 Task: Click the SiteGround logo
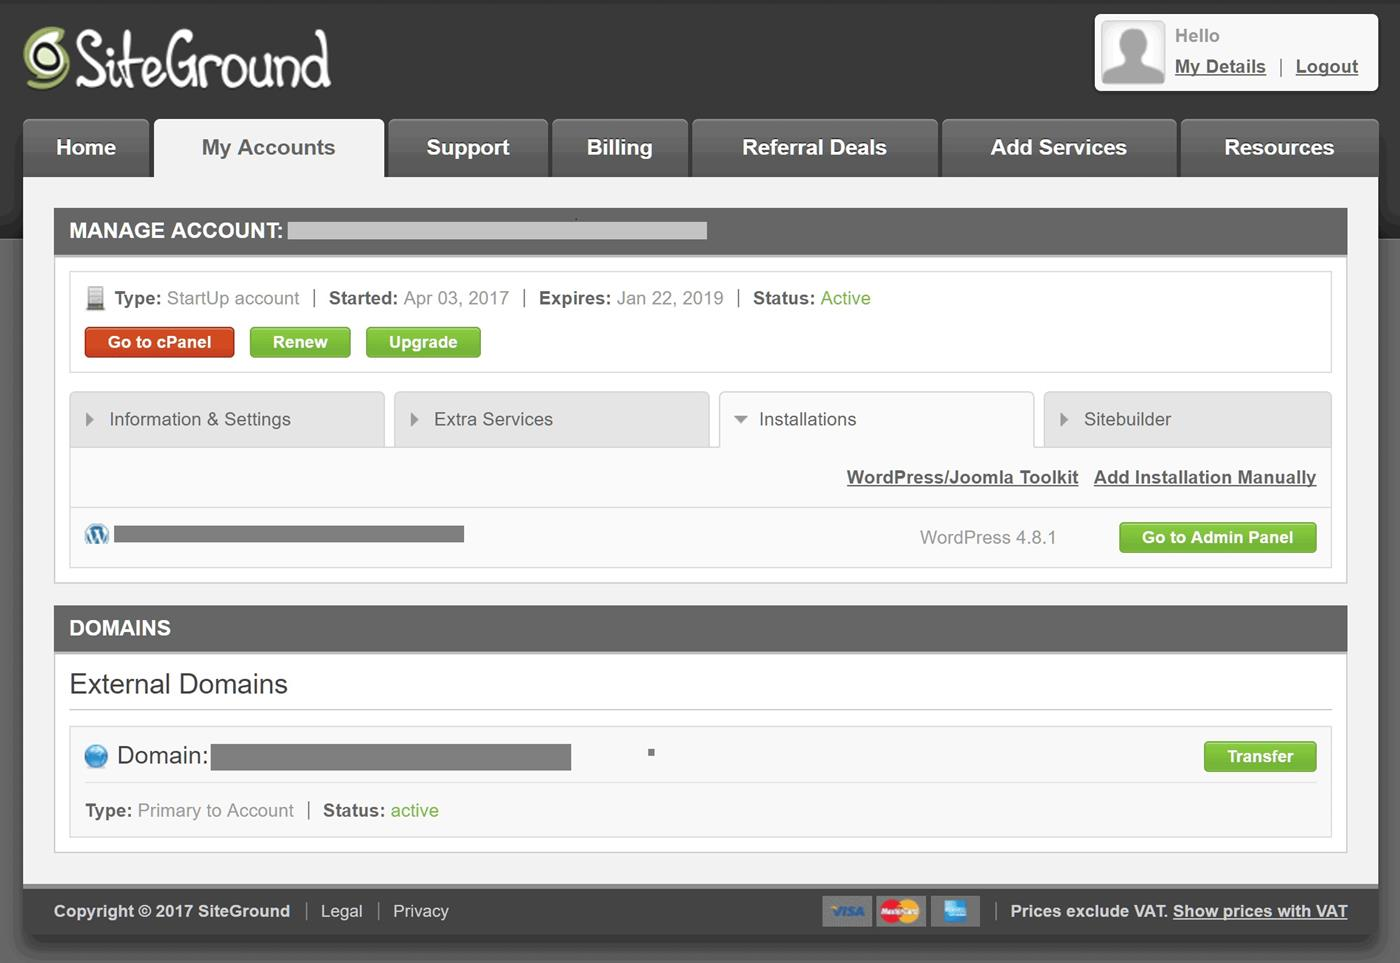177,59
